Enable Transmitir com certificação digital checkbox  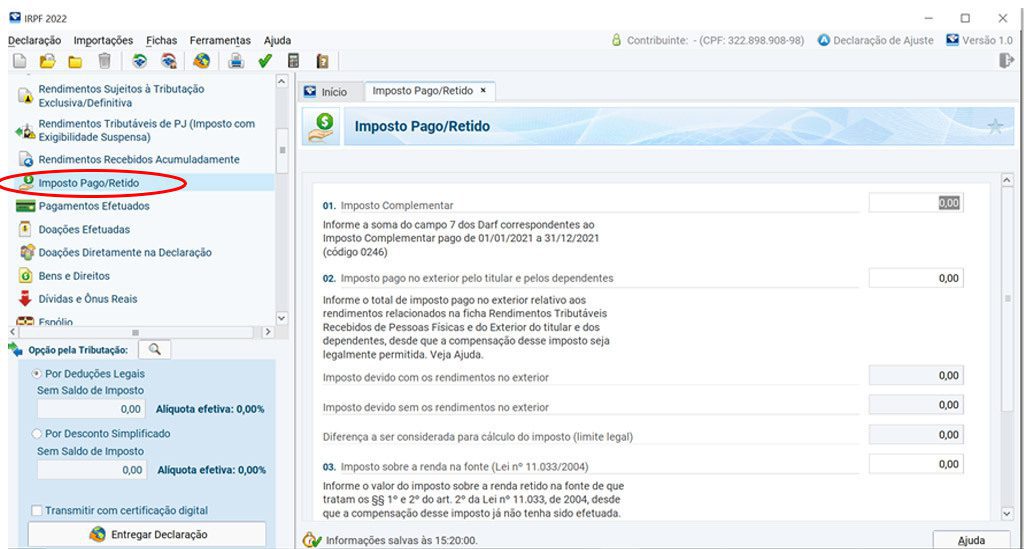pyautogui.click(x=37, y=510)
